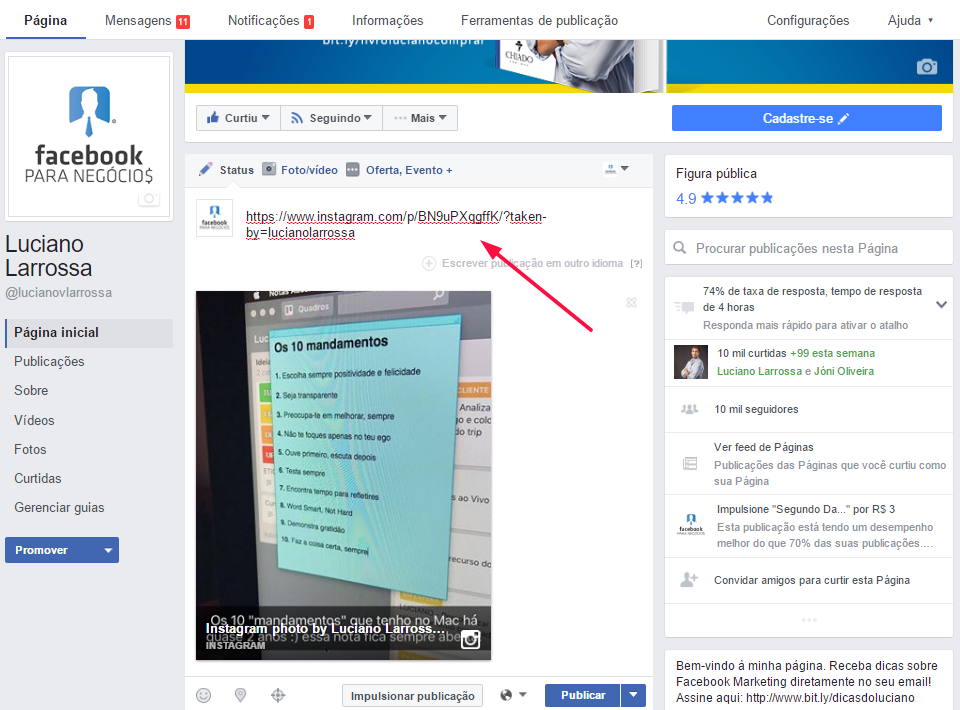The width and height of the screenshot is (960, 710).
Task: Expand the response rate panel chevron
Action: tap(942, 304)
